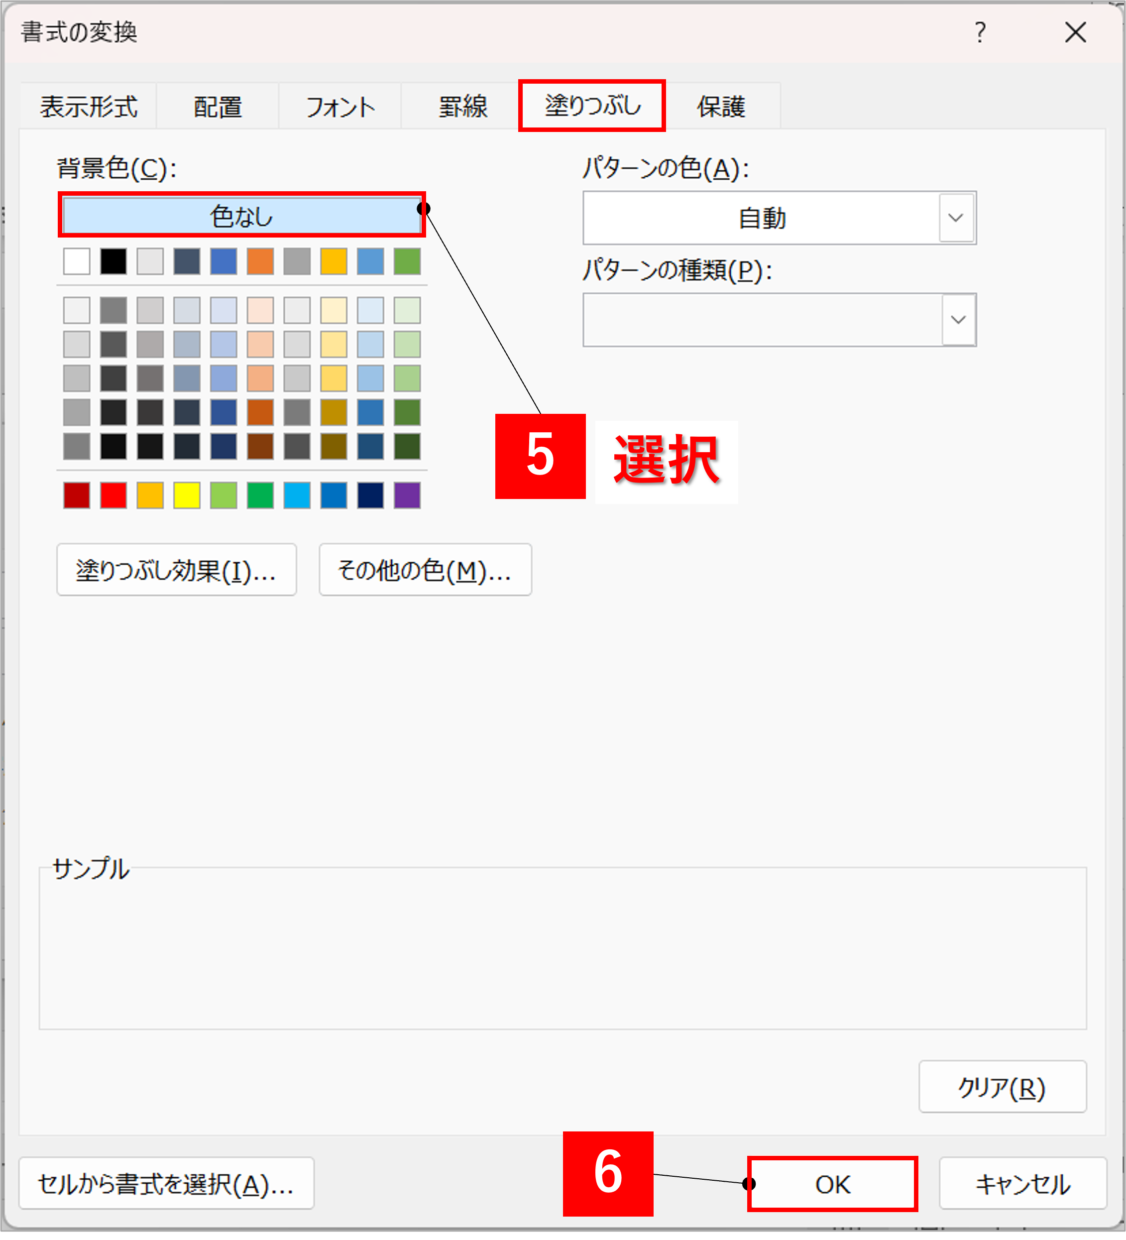The height and width of the screenshot is (1240, 1126).
Task: Open the 保護 tab
Action: tap(721, 106)
